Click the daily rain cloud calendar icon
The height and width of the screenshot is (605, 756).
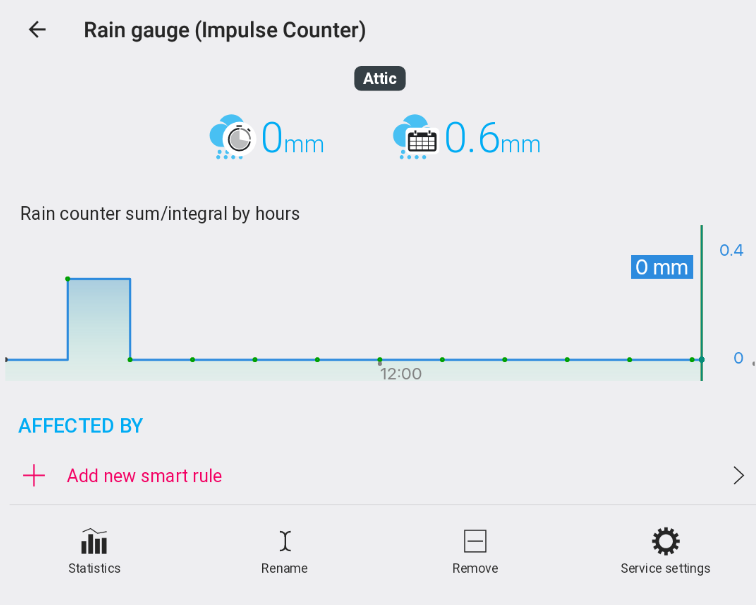tap(415, 138)
